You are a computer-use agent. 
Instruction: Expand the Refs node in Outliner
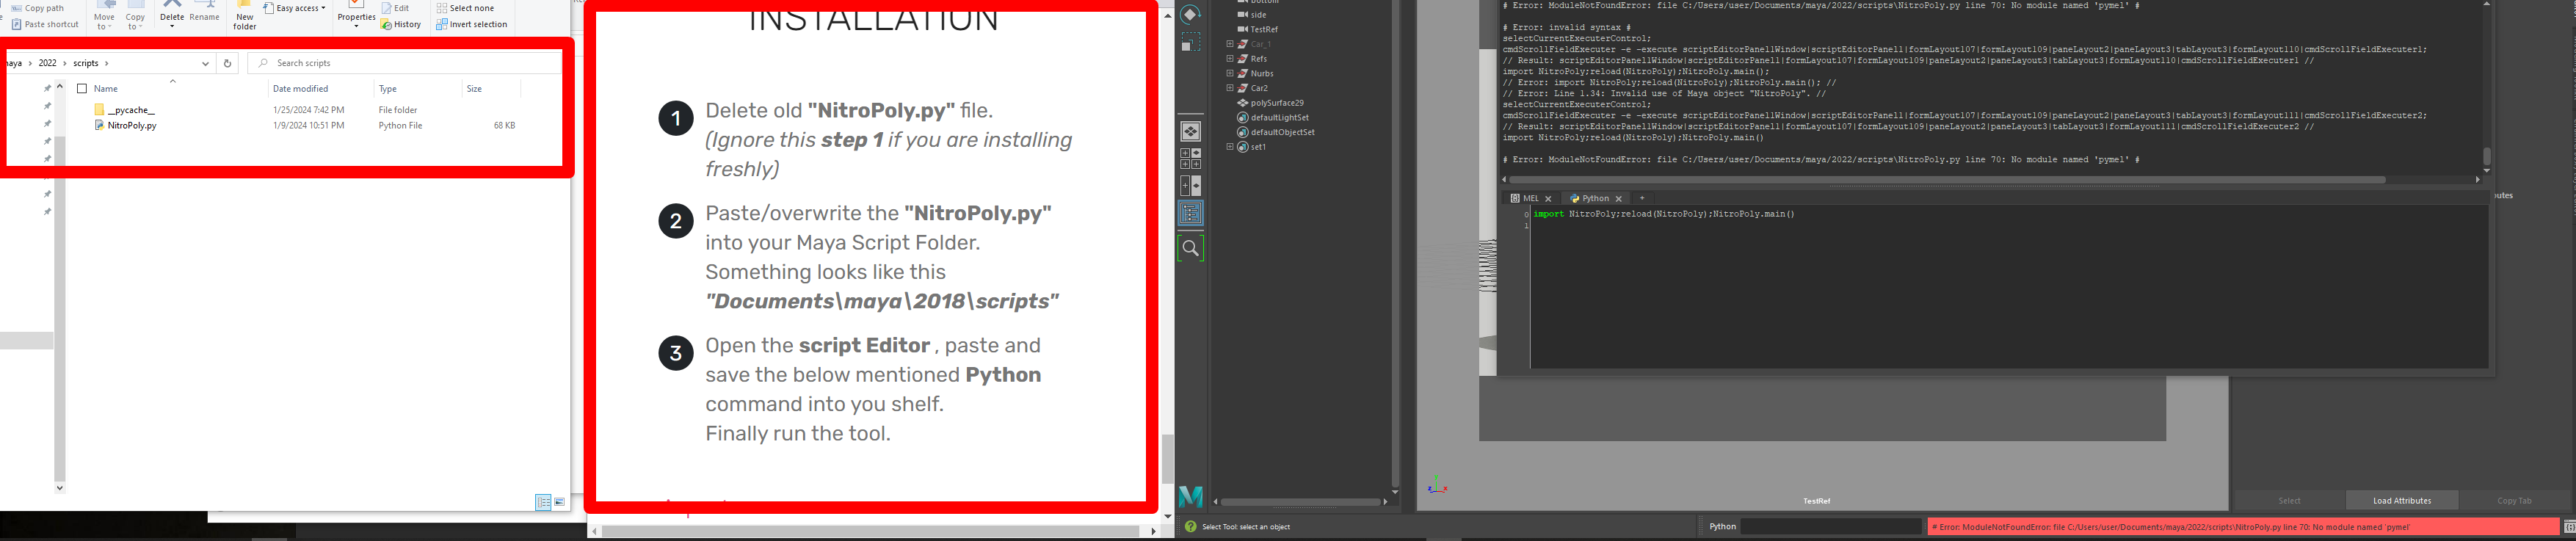[x=1230, y=59]
